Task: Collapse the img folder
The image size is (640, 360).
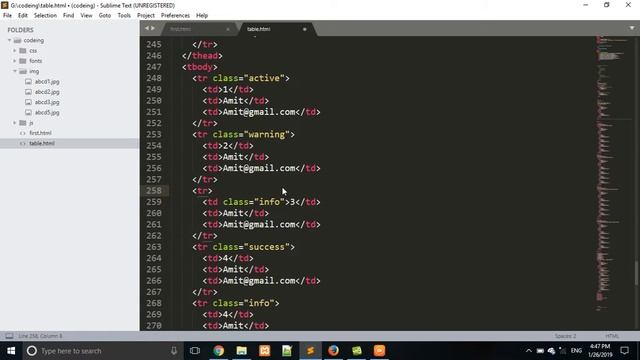Action: click(x=15, y=71)
